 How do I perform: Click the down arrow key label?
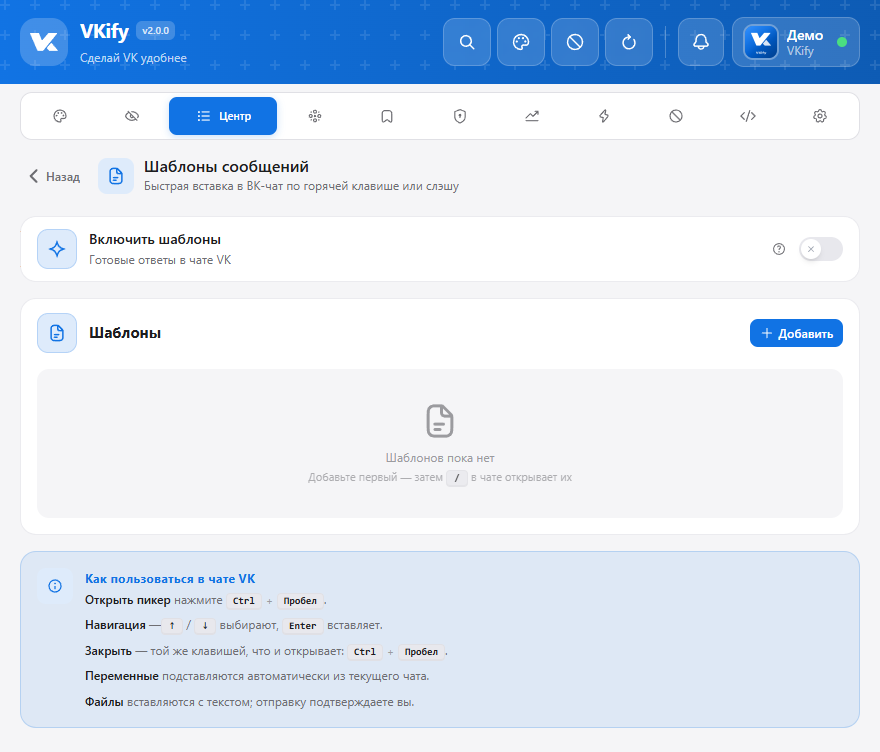tap(205, 626)
